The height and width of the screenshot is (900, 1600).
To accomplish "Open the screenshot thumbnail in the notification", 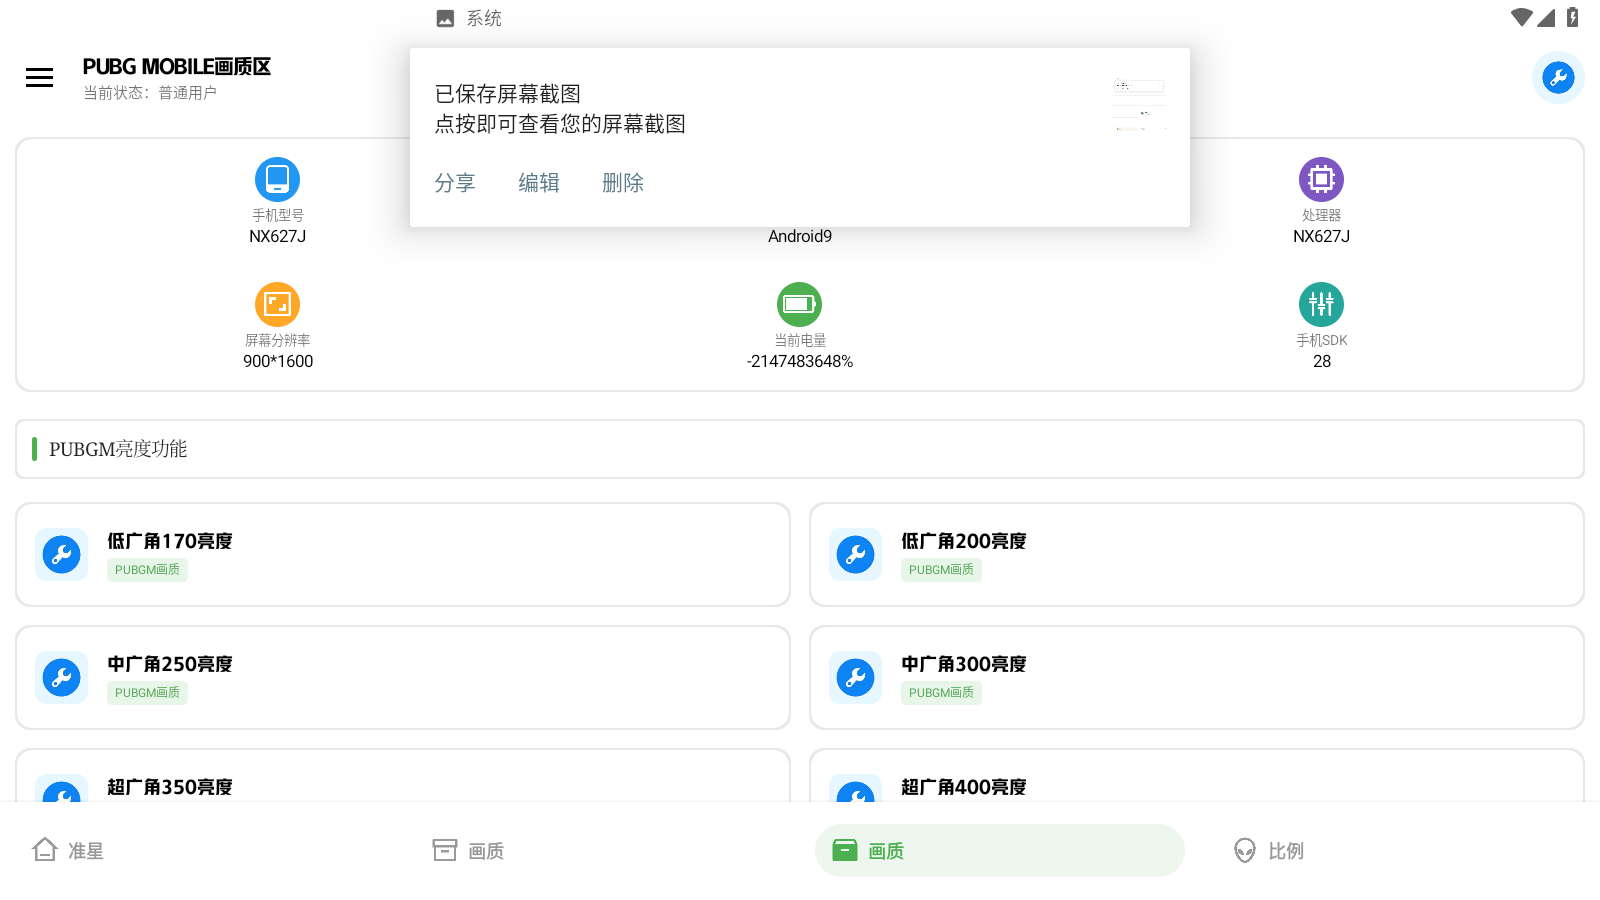I will 1139,103.
